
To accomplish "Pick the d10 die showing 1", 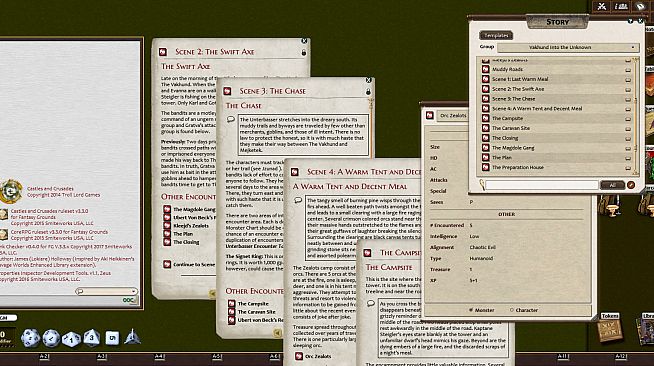I will (71, 339).
